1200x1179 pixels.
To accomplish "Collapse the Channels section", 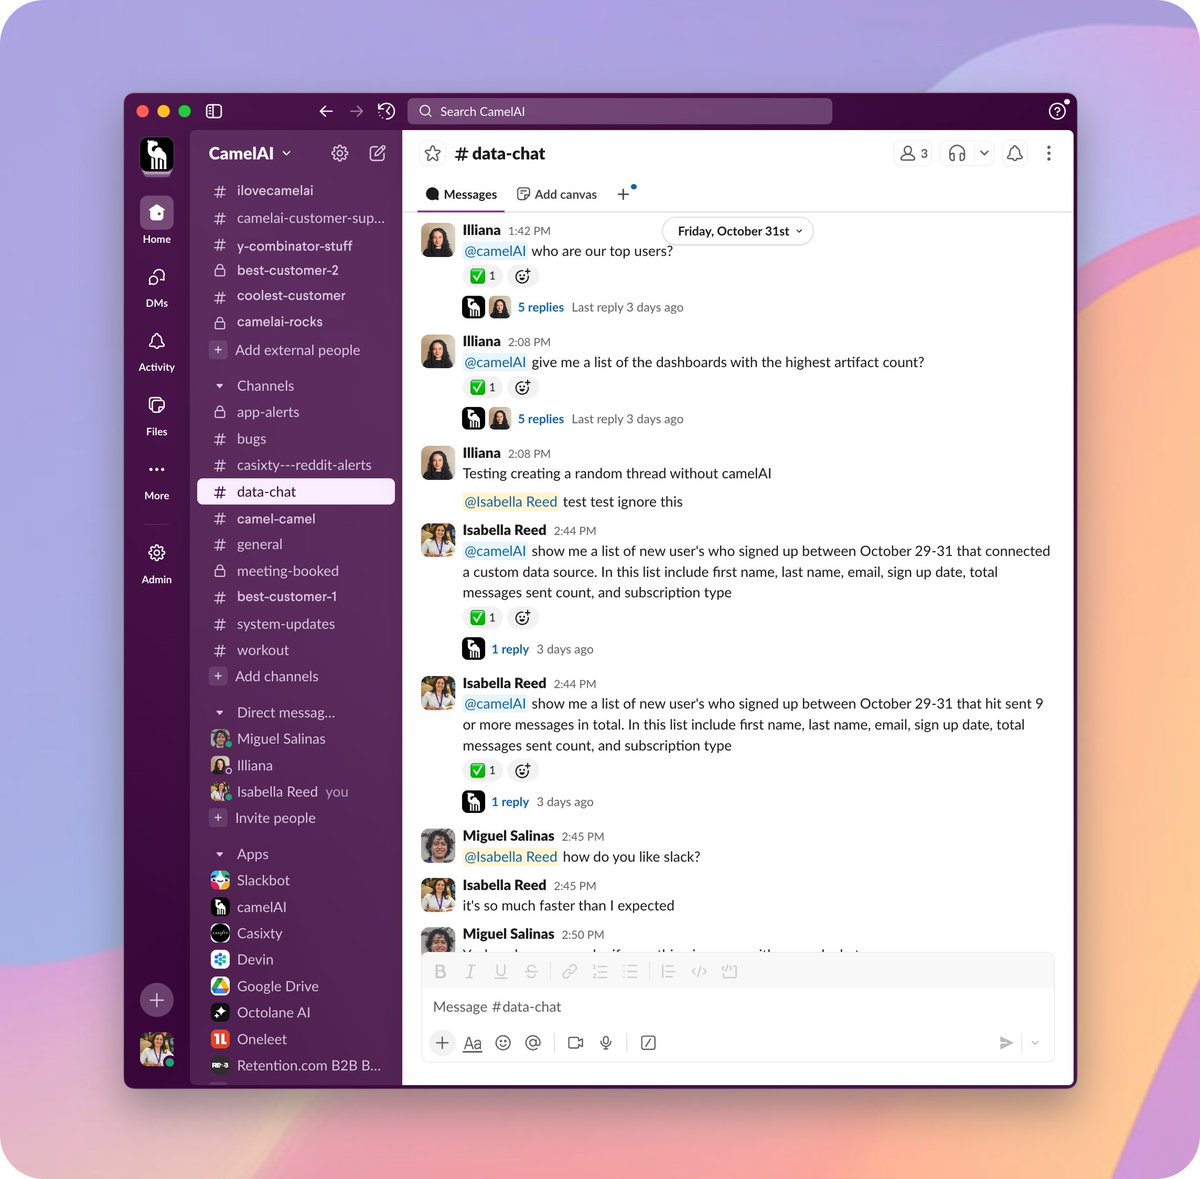I will click(220, 386).
